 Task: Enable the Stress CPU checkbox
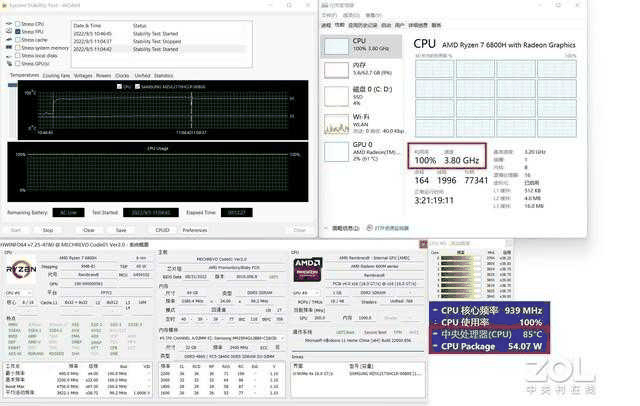tap(18, 24)
